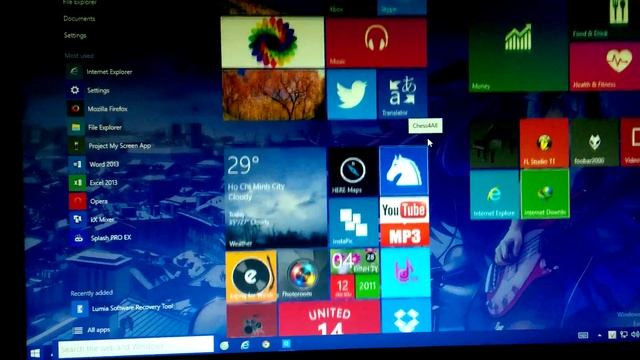The height and width of the screenshot is (360, 640).
Task: Open the Dropbox tile
Action: pyautogui.click(x=406, y=316)
